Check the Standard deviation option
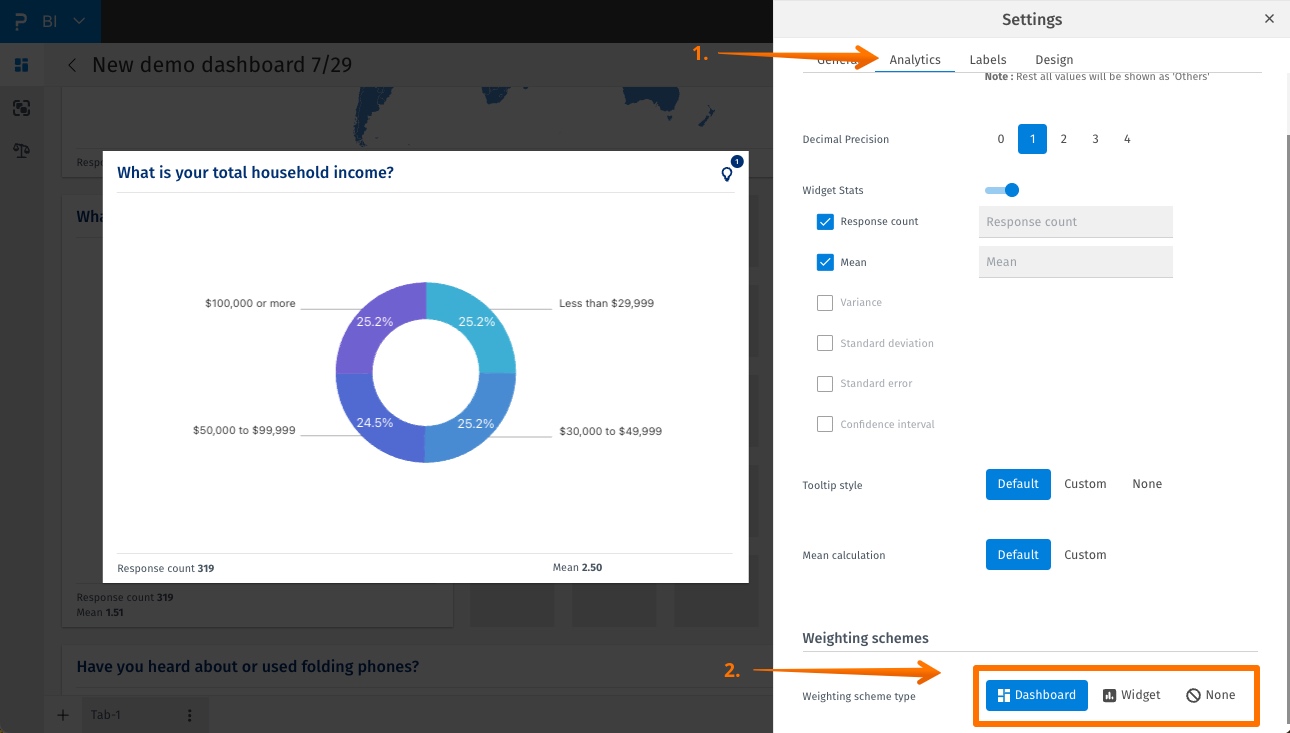Screen dimensions: 1290x733 (825, 343)
